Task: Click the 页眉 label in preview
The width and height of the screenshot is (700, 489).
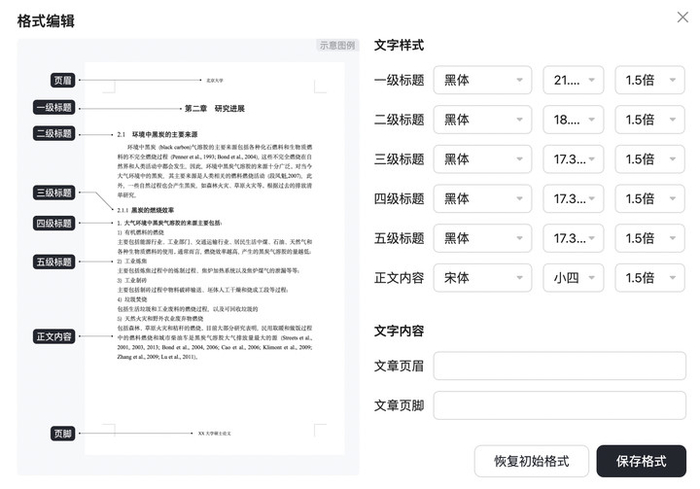Action: (x=62, y=80)
